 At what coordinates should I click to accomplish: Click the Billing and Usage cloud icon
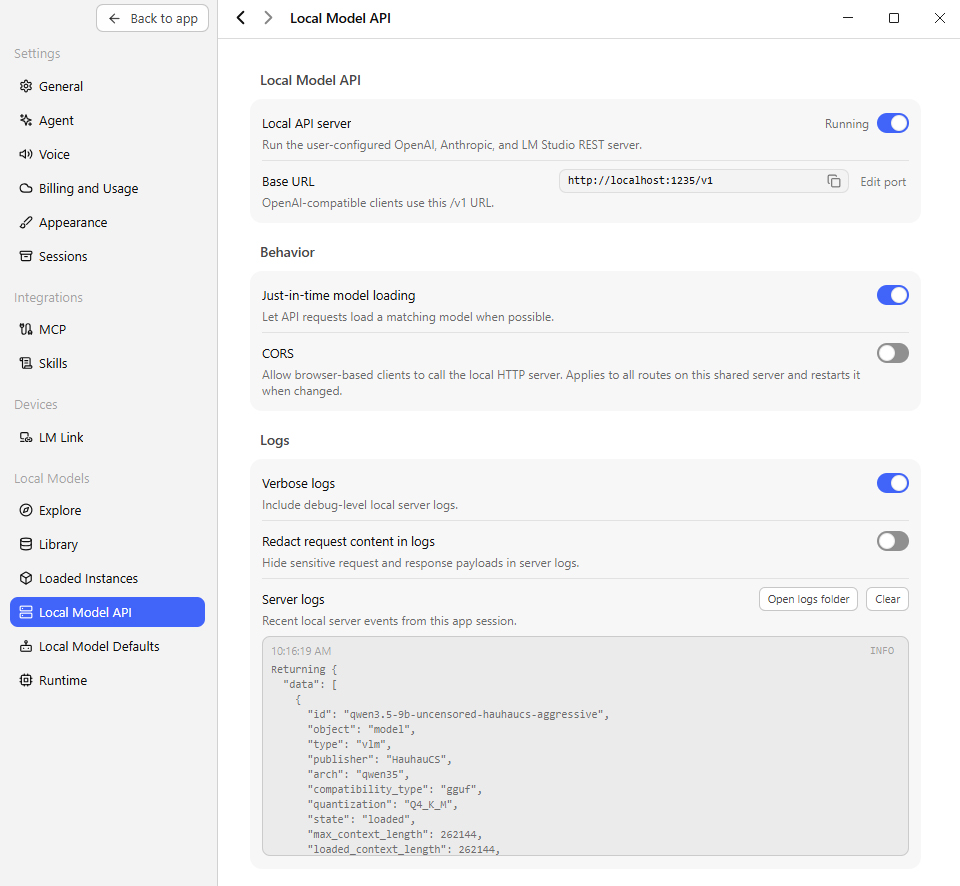click(x=26, y=189)
